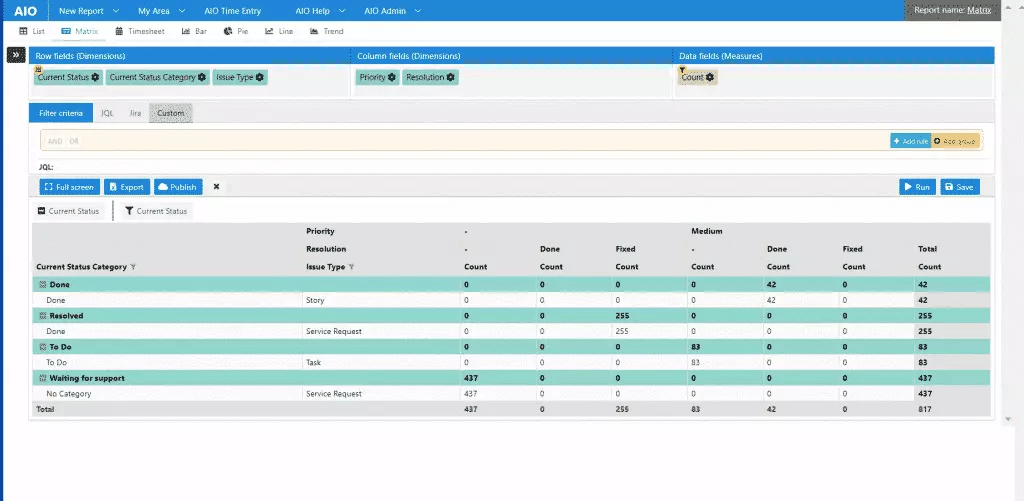Screen dimensions: 1024x501
Task: Open gear settings on Priority field
Action: coord(392,77)
